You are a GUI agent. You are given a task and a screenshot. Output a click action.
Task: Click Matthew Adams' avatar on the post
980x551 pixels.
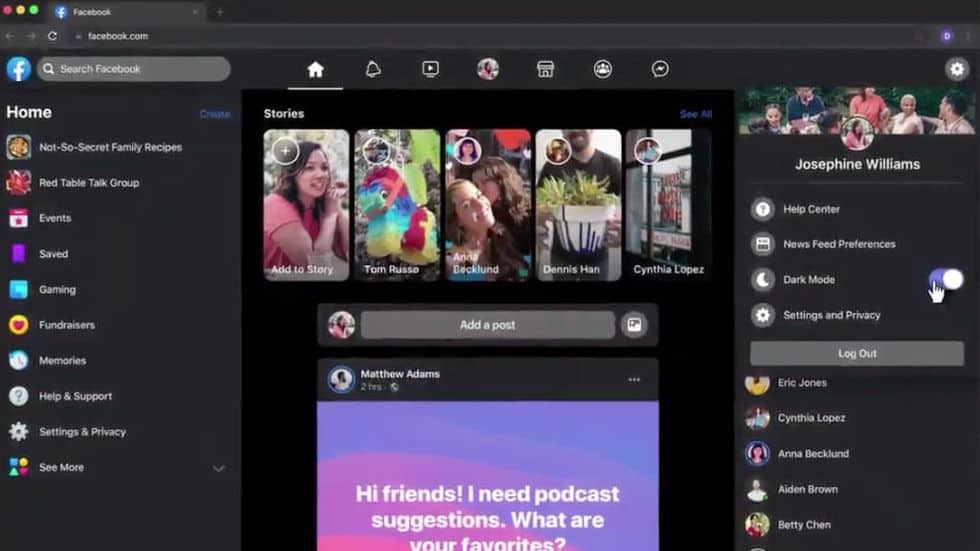[341, 379]
